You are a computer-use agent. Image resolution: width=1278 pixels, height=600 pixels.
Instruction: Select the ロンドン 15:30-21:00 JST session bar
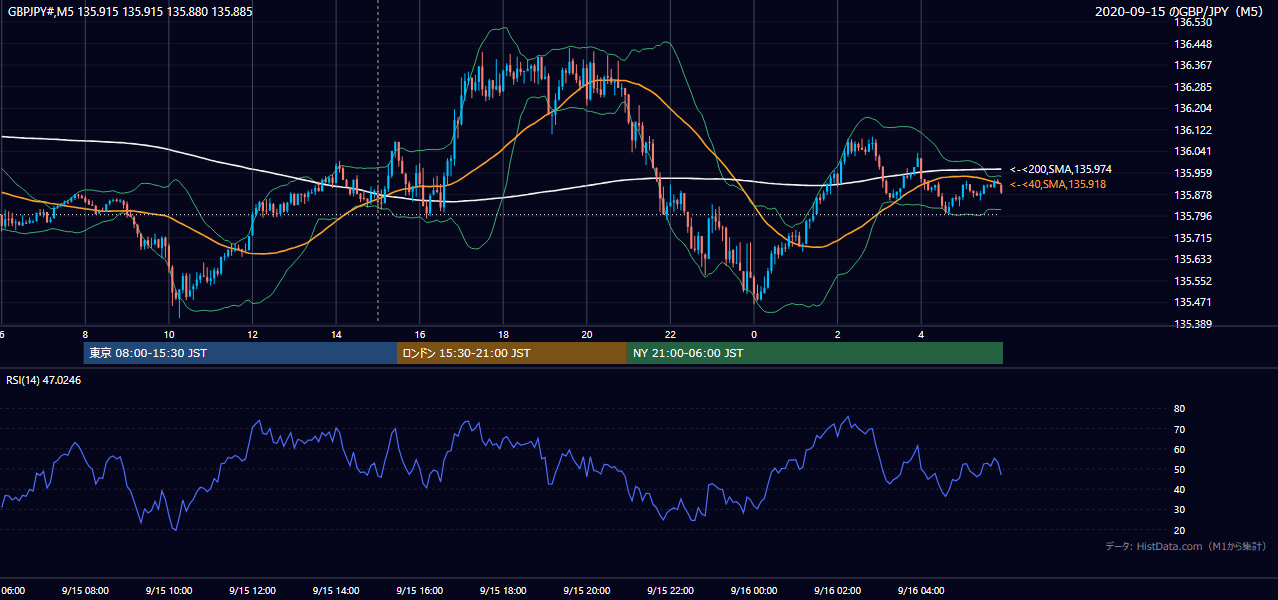tap(512, 353)
